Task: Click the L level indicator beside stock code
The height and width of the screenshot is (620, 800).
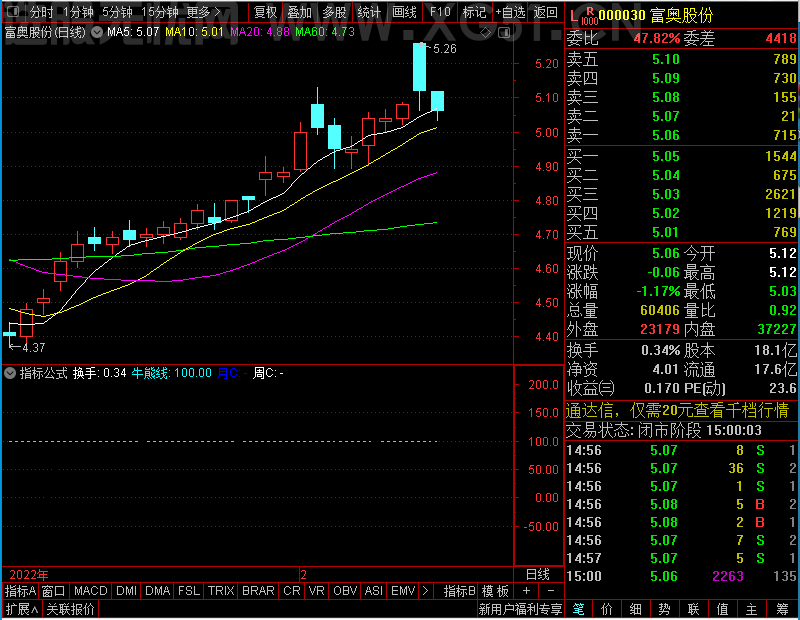Action: click(x=574, y=17)
